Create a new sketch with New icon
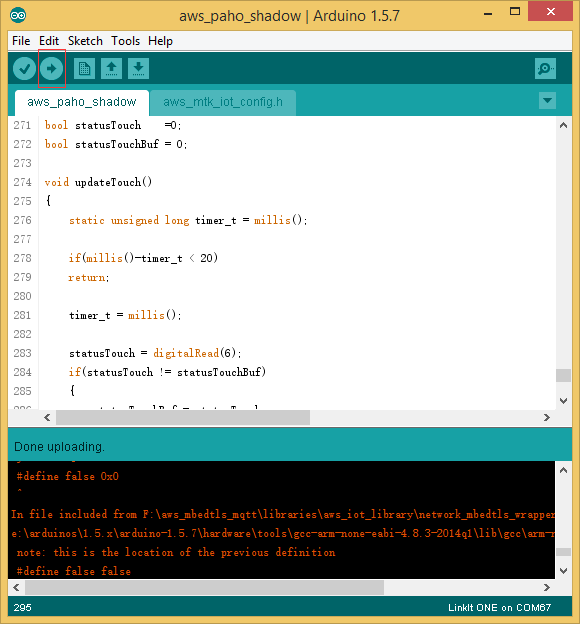Image resolution: width=580 pixels, height=624 pixels. tap(84, 68)
